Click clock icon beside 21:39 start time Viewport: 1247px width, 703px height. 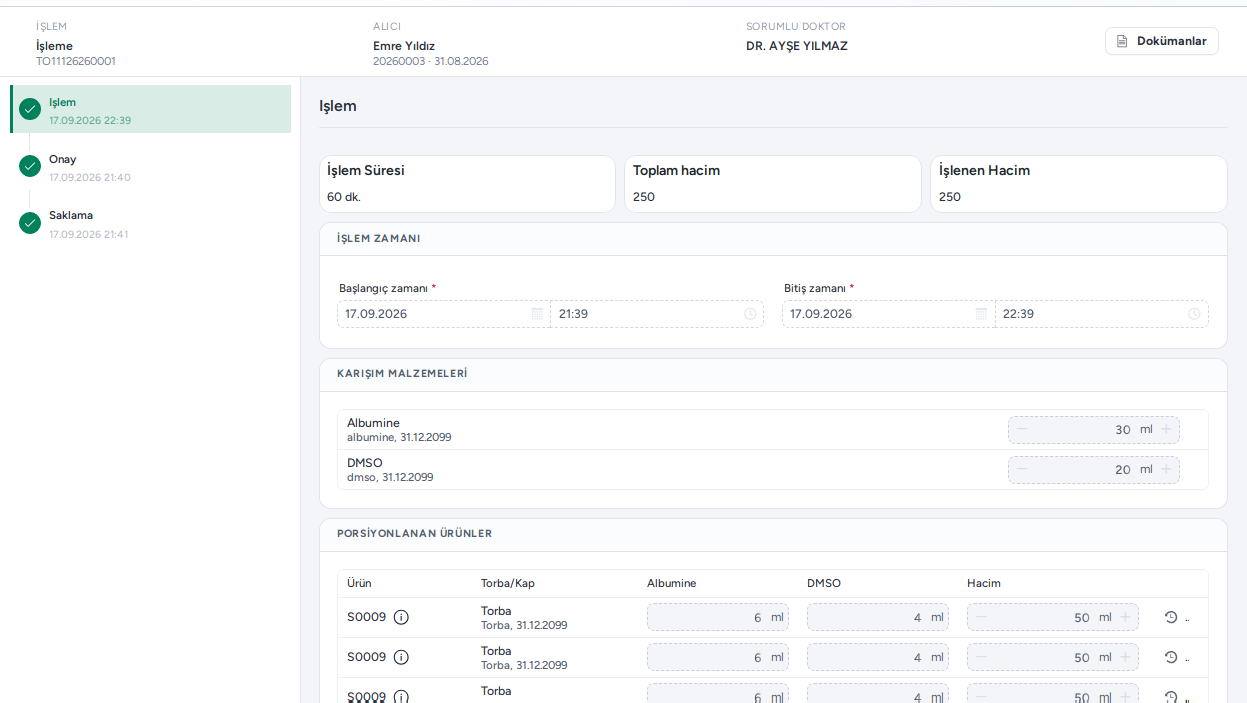pyautogui.click(x=750, y=314)
